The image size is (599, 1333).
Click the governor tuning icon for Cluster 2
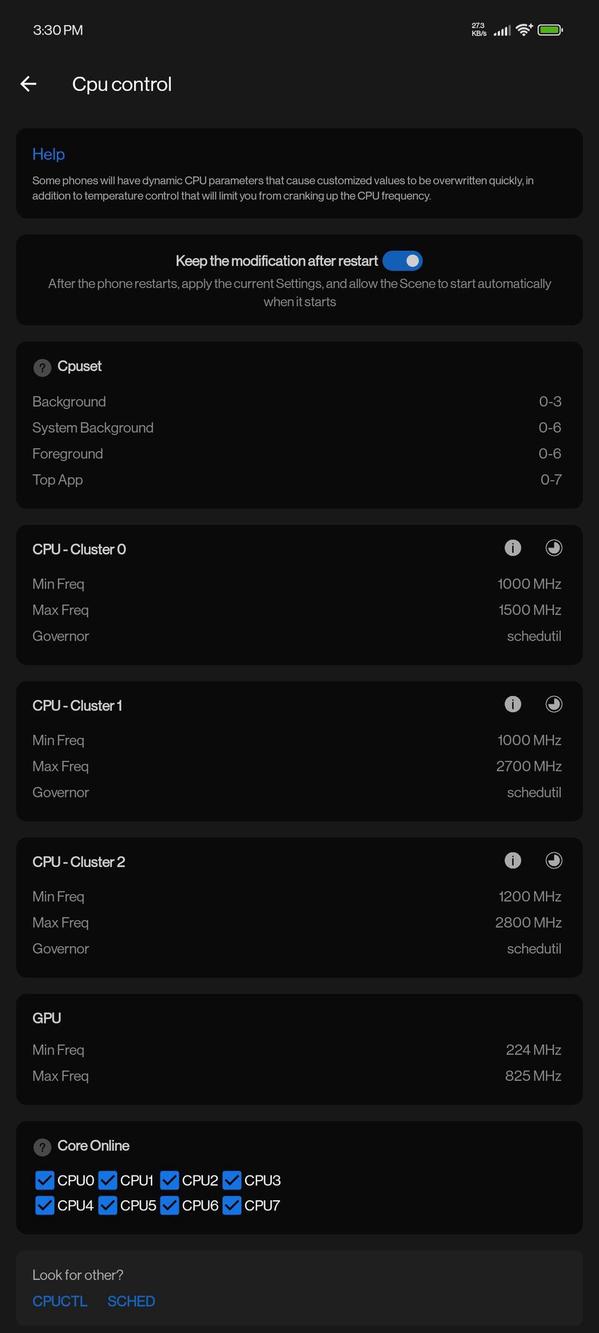click(x=553, y=860)
